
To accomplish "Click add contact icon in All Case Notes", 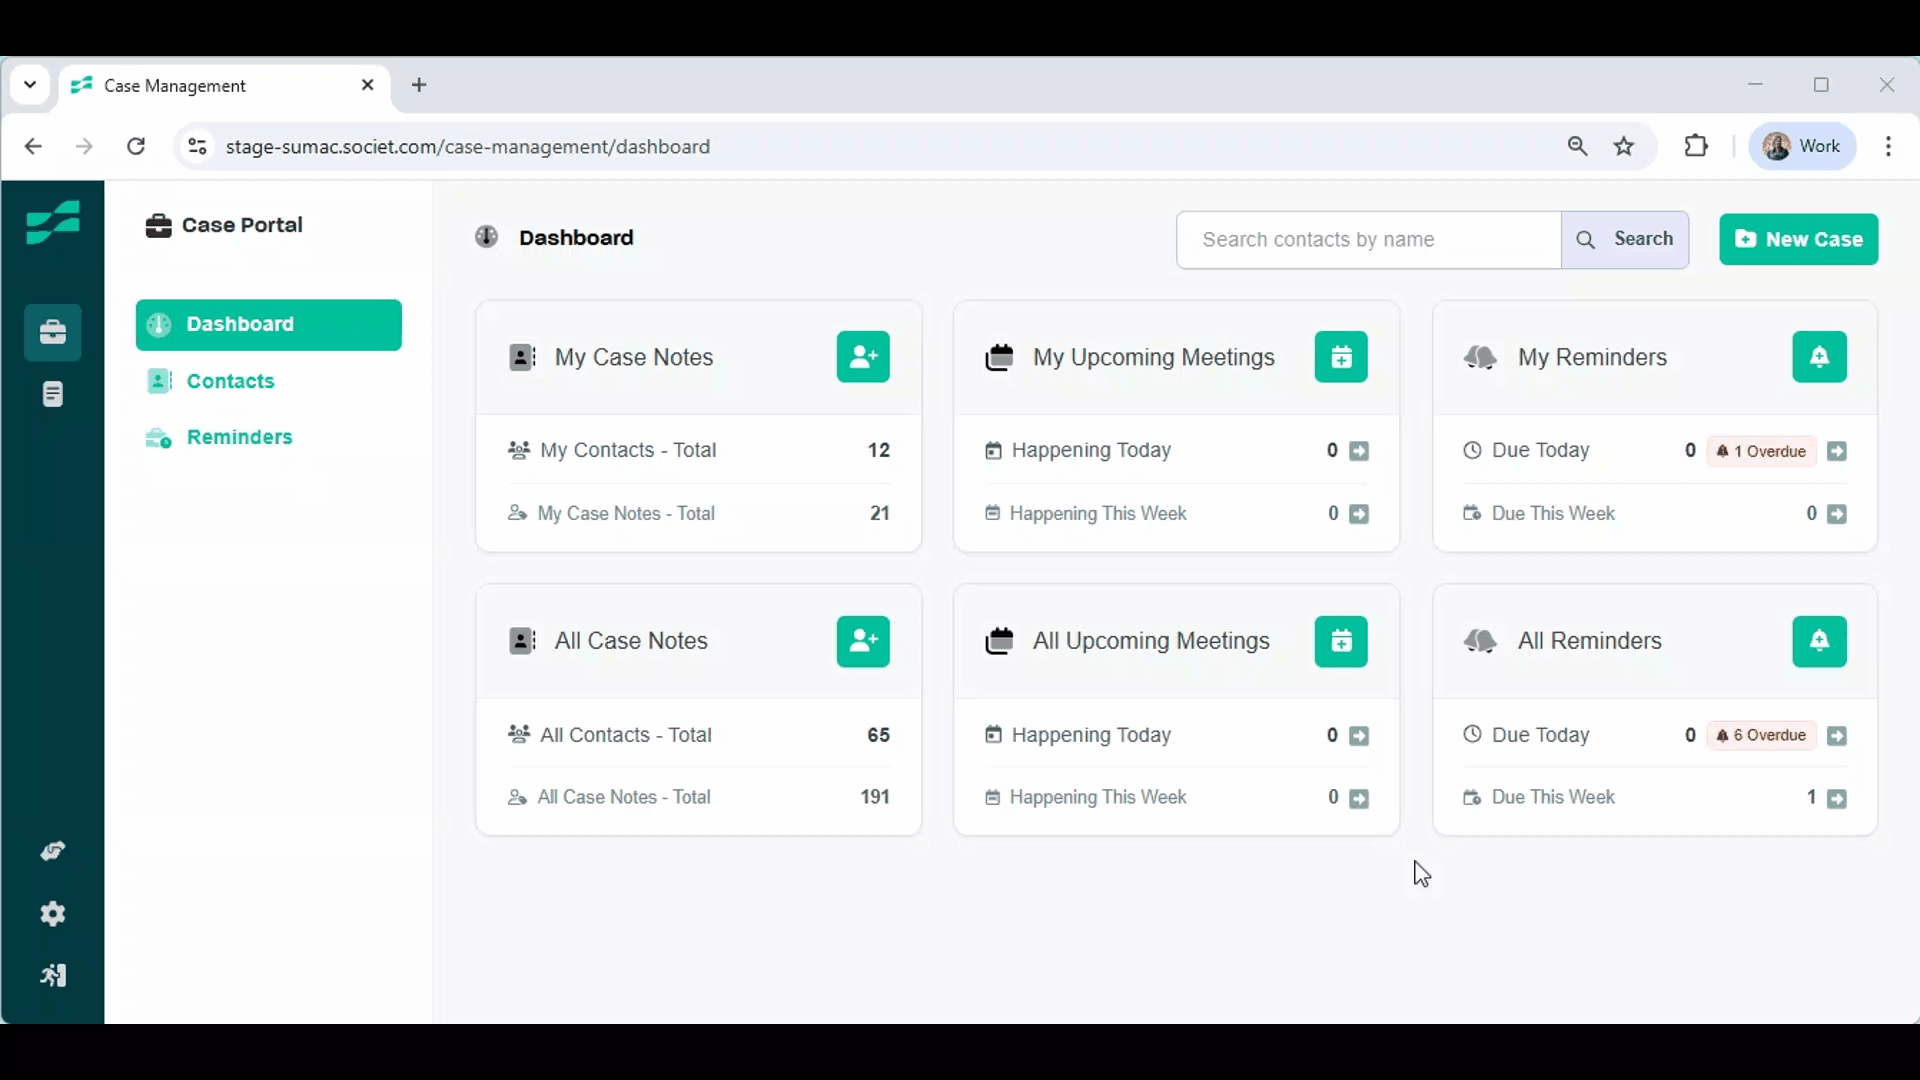I will click(x=862, y=641).
